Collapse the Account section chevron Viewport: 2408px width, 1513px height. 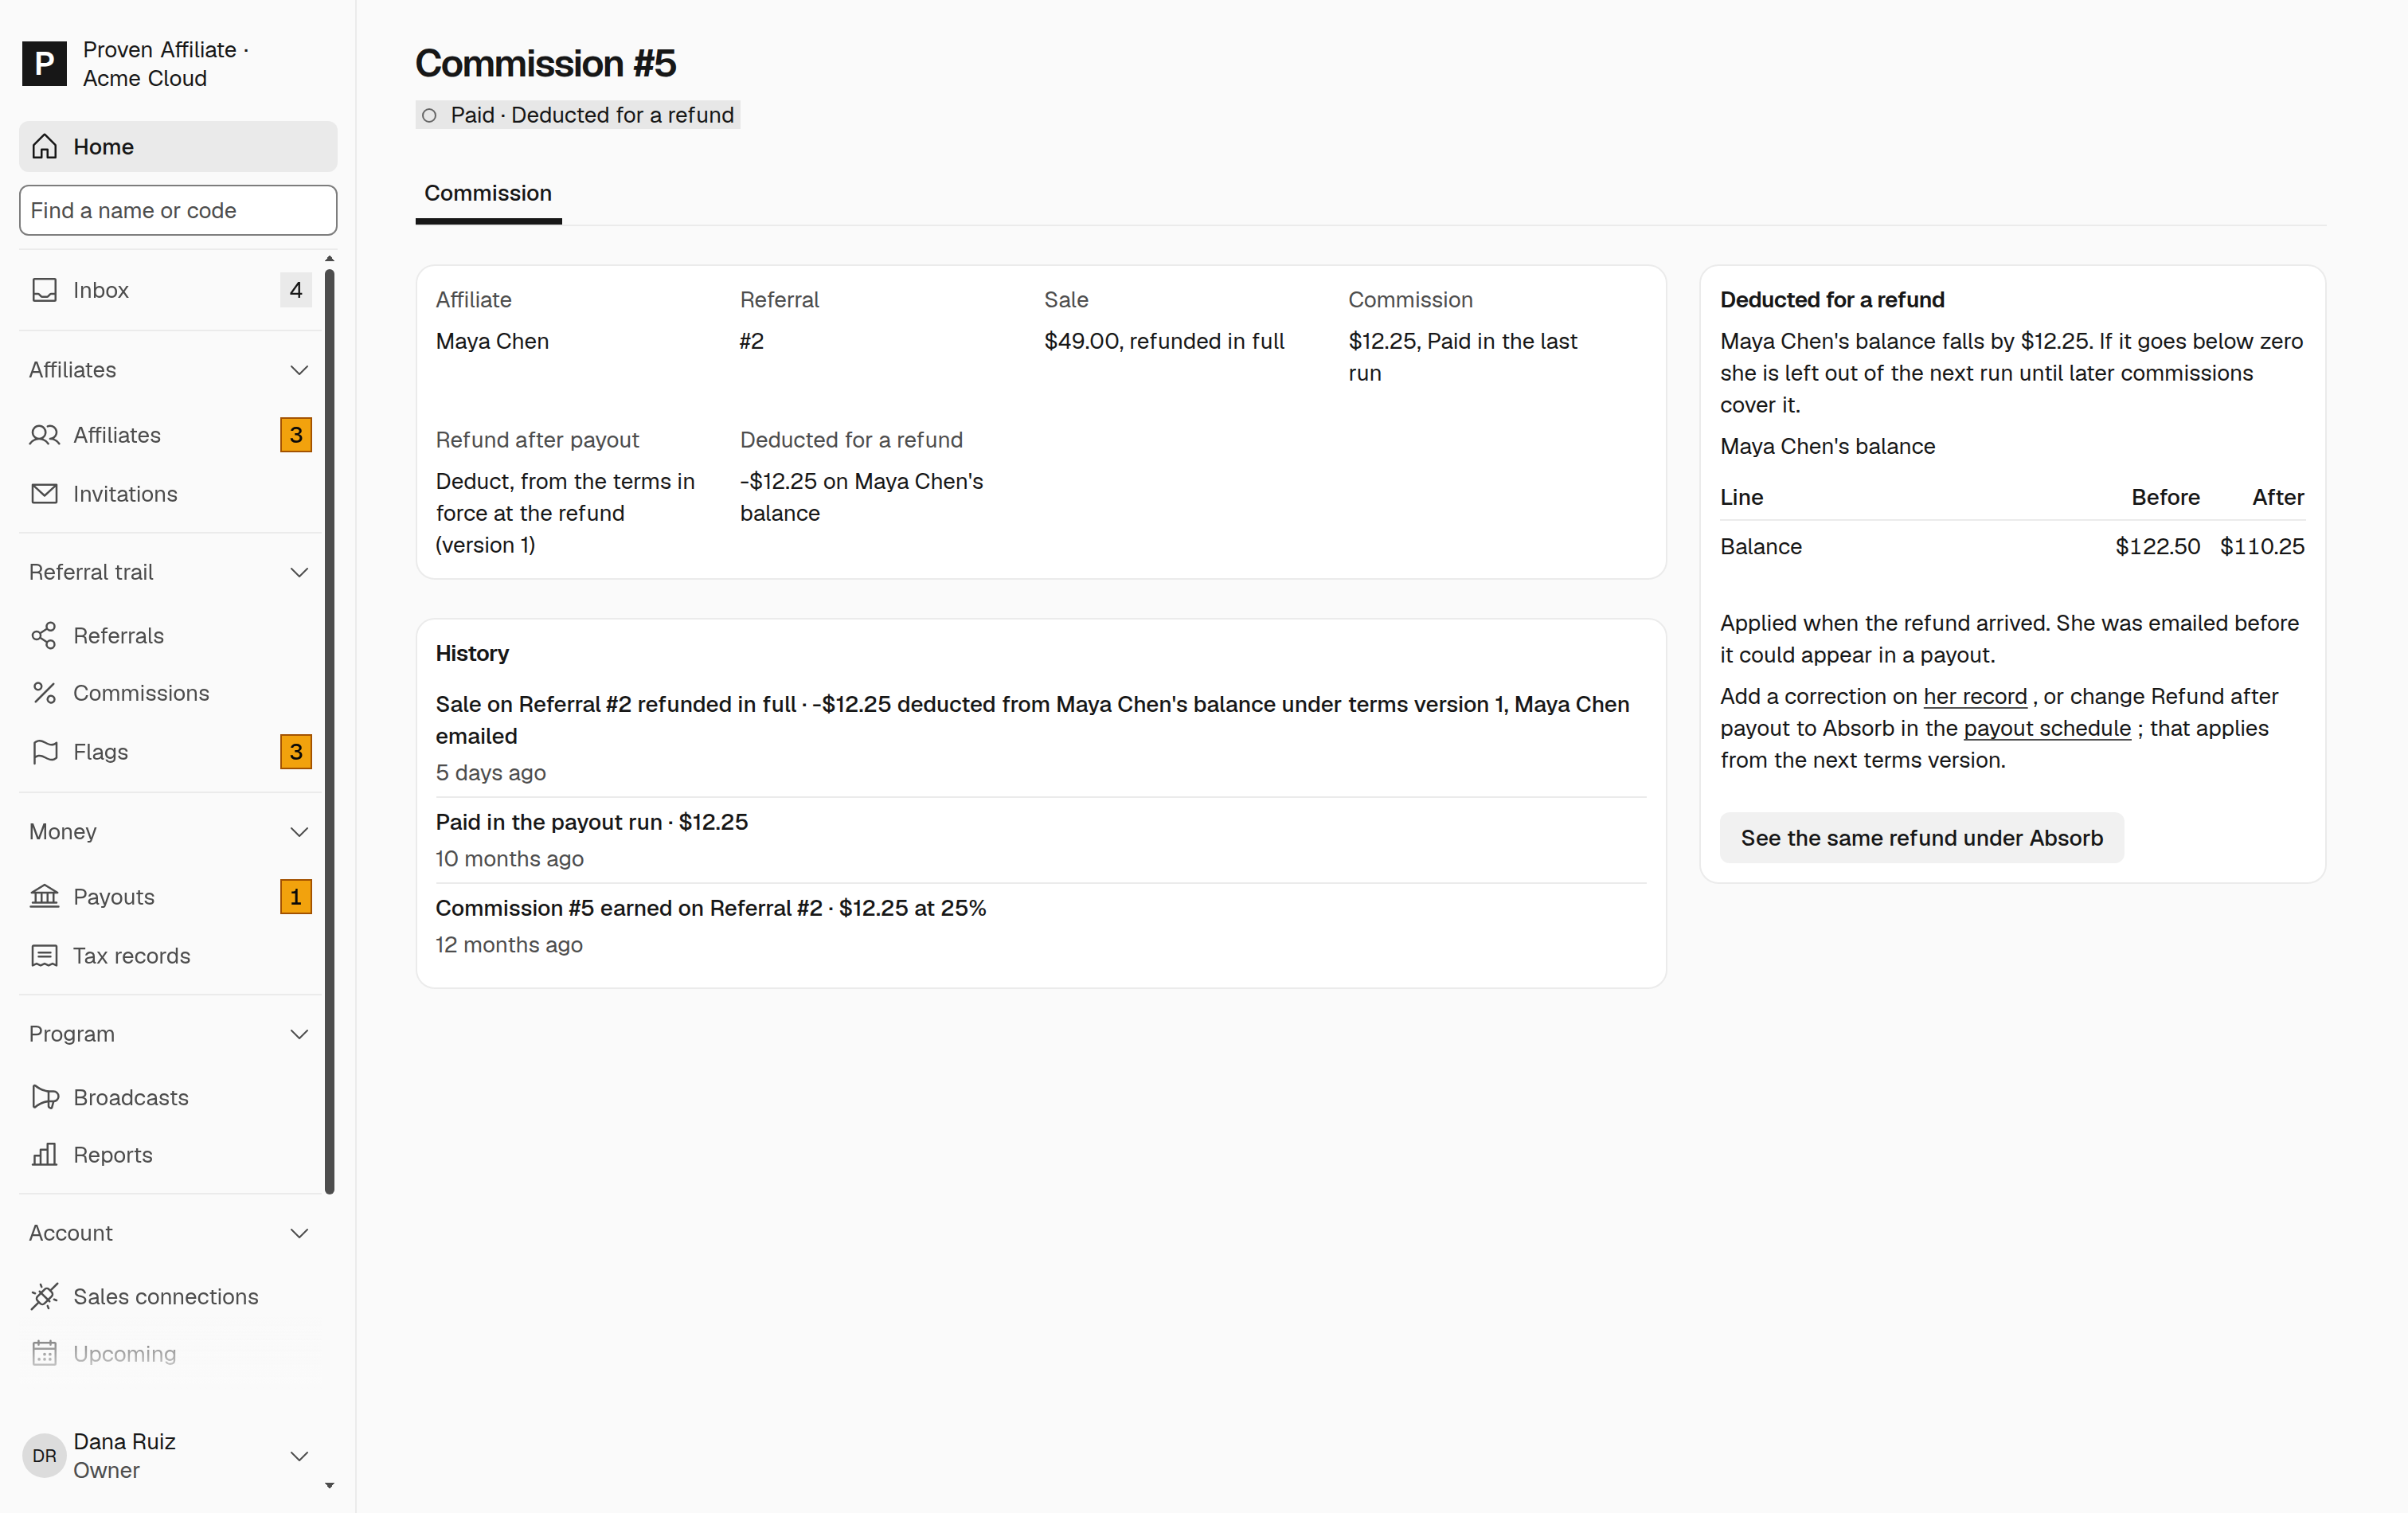tap(299, 1234)
